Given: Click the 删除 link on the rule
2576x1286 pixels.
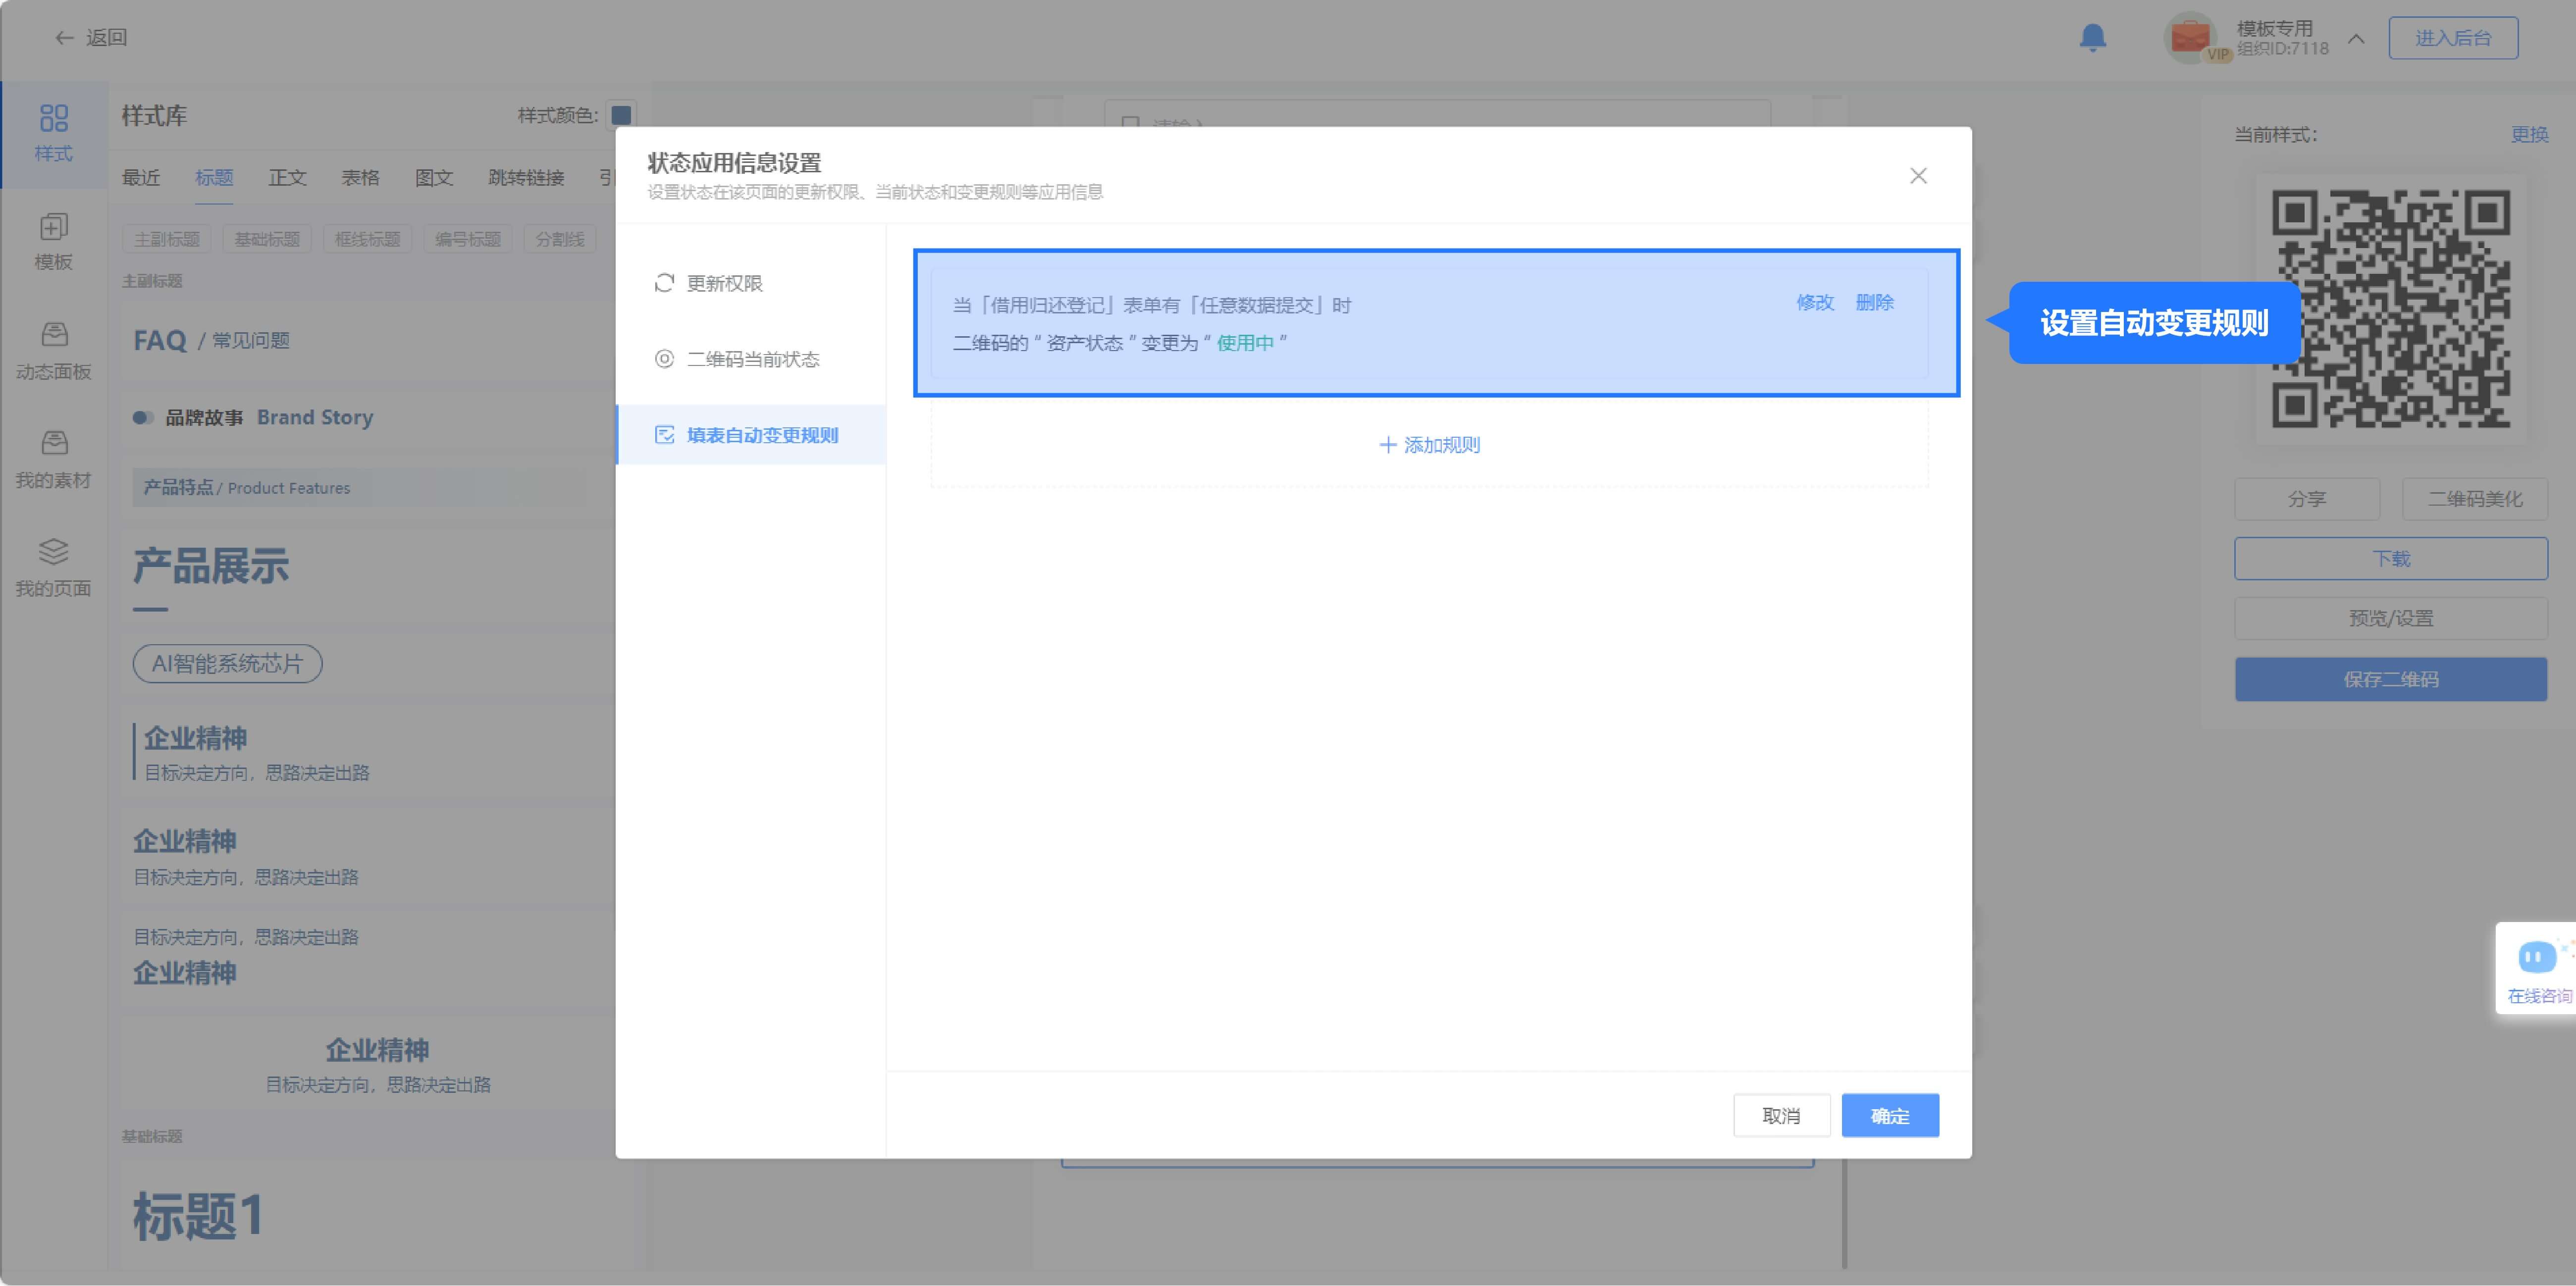Looking at the screenshot, I should [x=1874, y=302].
